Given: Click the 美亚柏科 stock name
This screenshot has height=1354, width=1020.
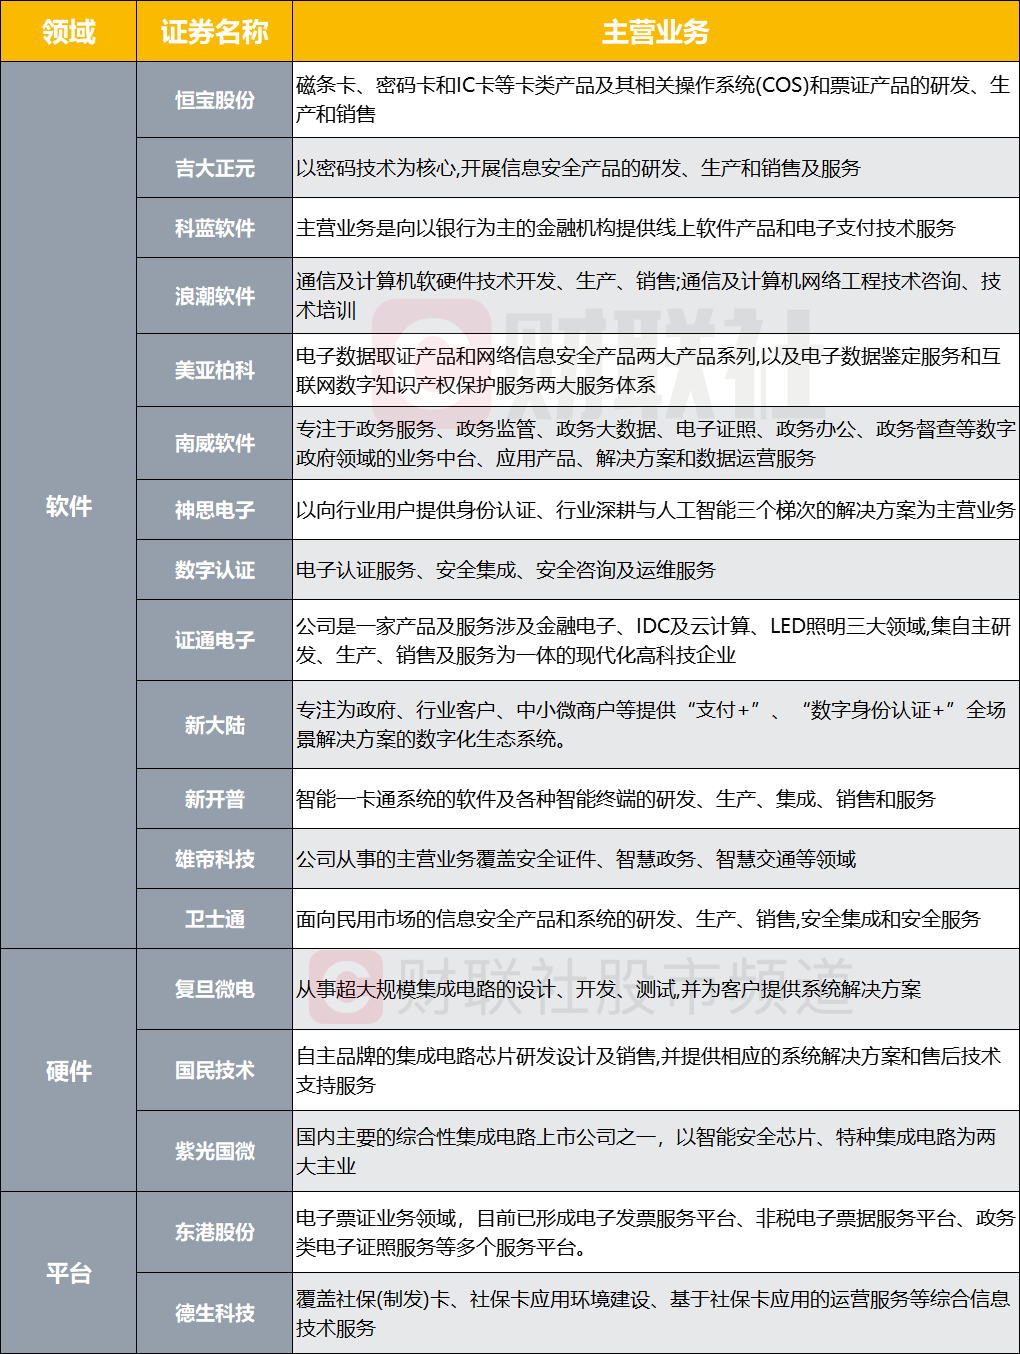Looking at the screenshot, I should (214, 370).
